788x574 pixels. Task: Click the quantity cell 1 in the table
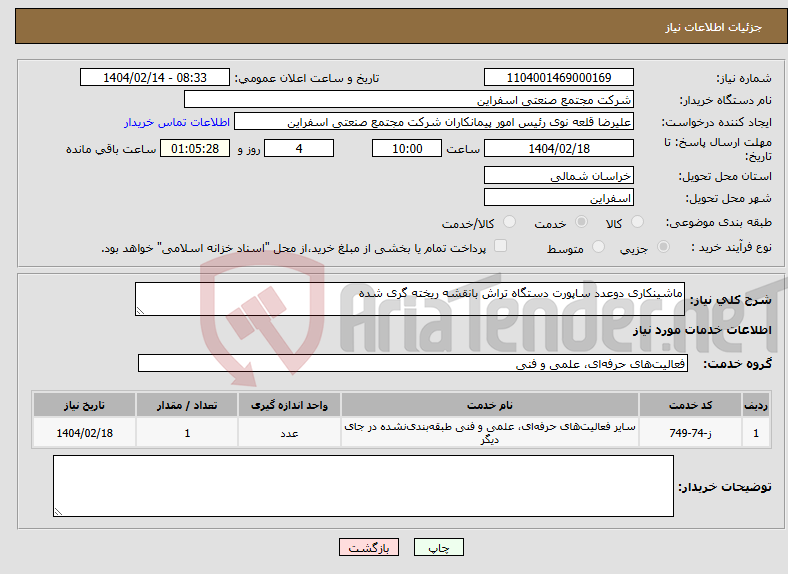coord(187,433)
